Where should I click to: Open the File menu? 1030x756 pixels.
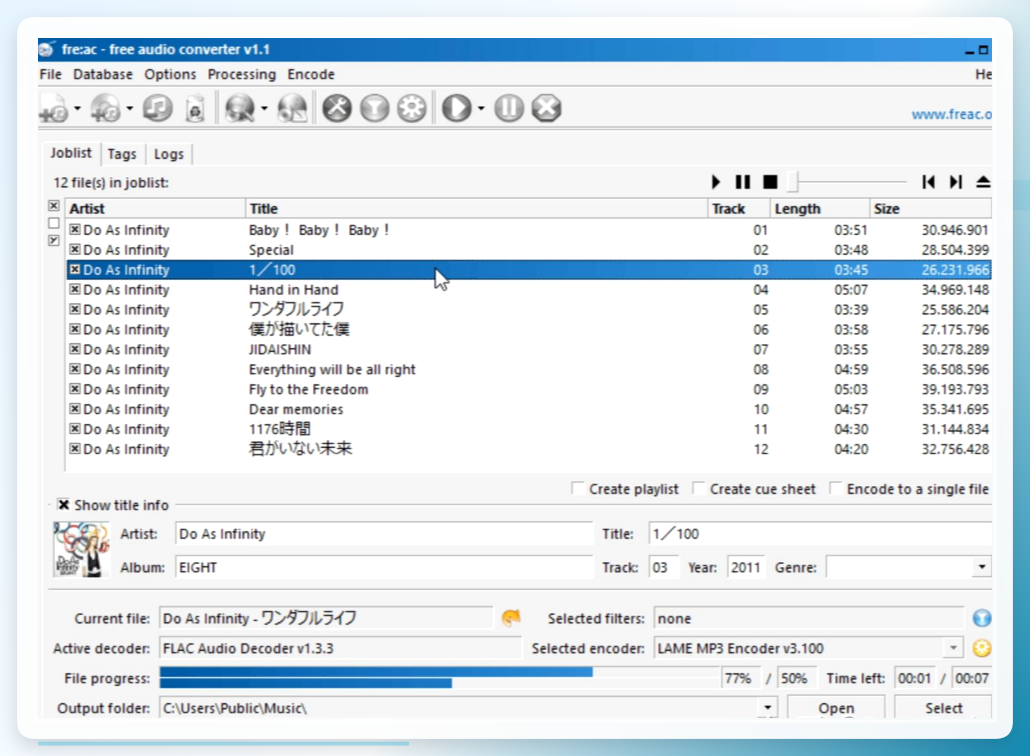(51, 74)
